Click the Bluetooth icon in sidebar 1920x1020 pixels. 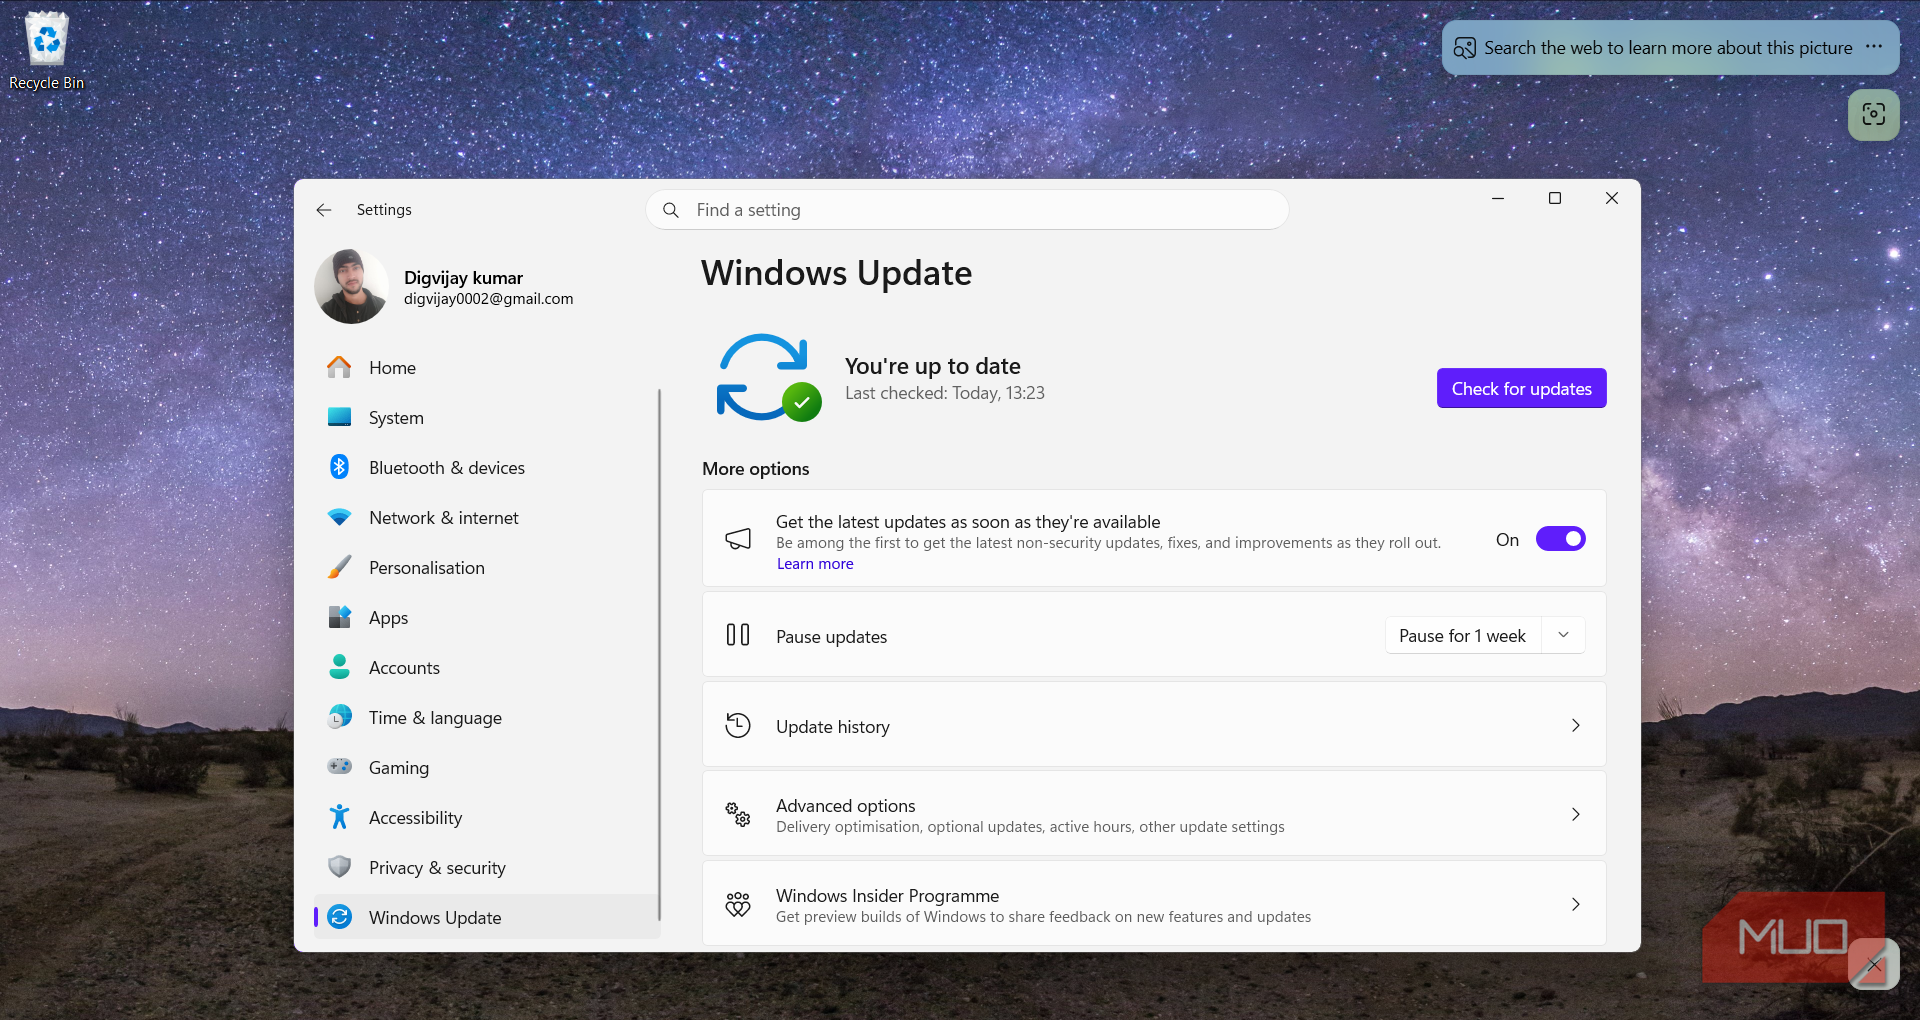(340, 467)
